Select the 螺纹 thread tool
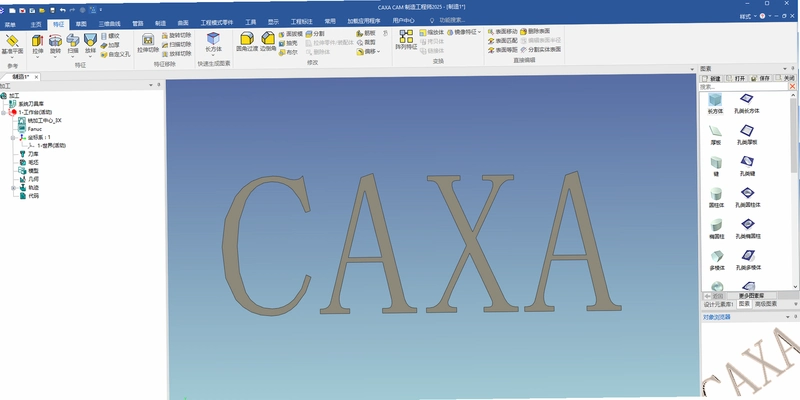 pos(110,36)
